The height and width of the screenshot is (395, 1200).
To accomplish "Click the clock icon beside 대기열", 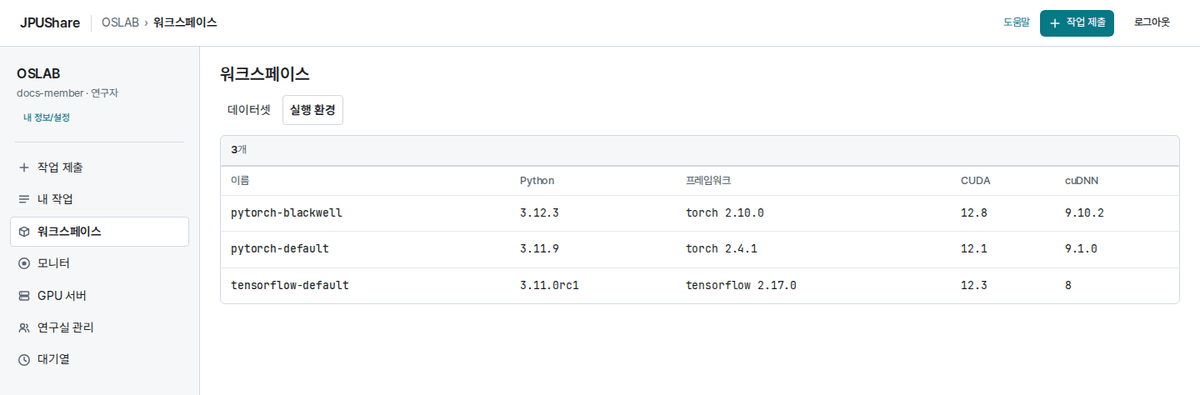I will click(24, 359).
